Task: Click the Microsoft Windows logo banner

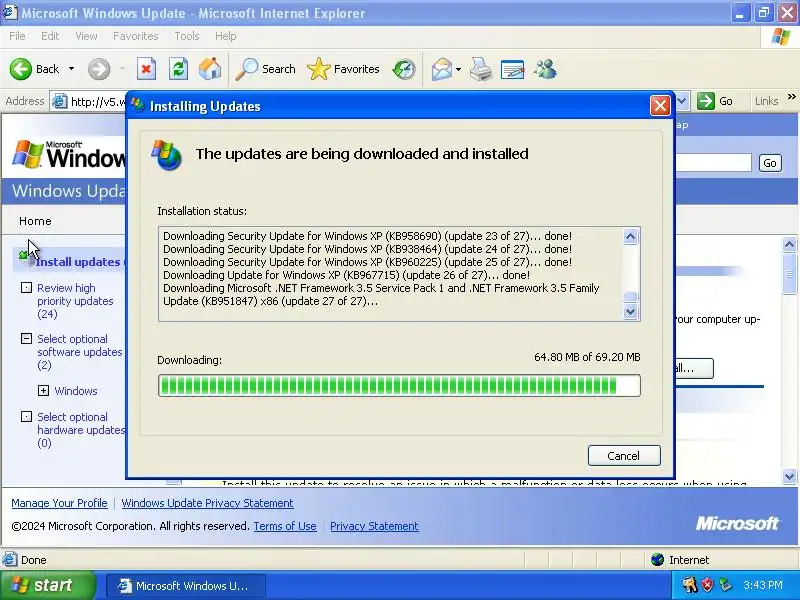Action: click(69, 154)
